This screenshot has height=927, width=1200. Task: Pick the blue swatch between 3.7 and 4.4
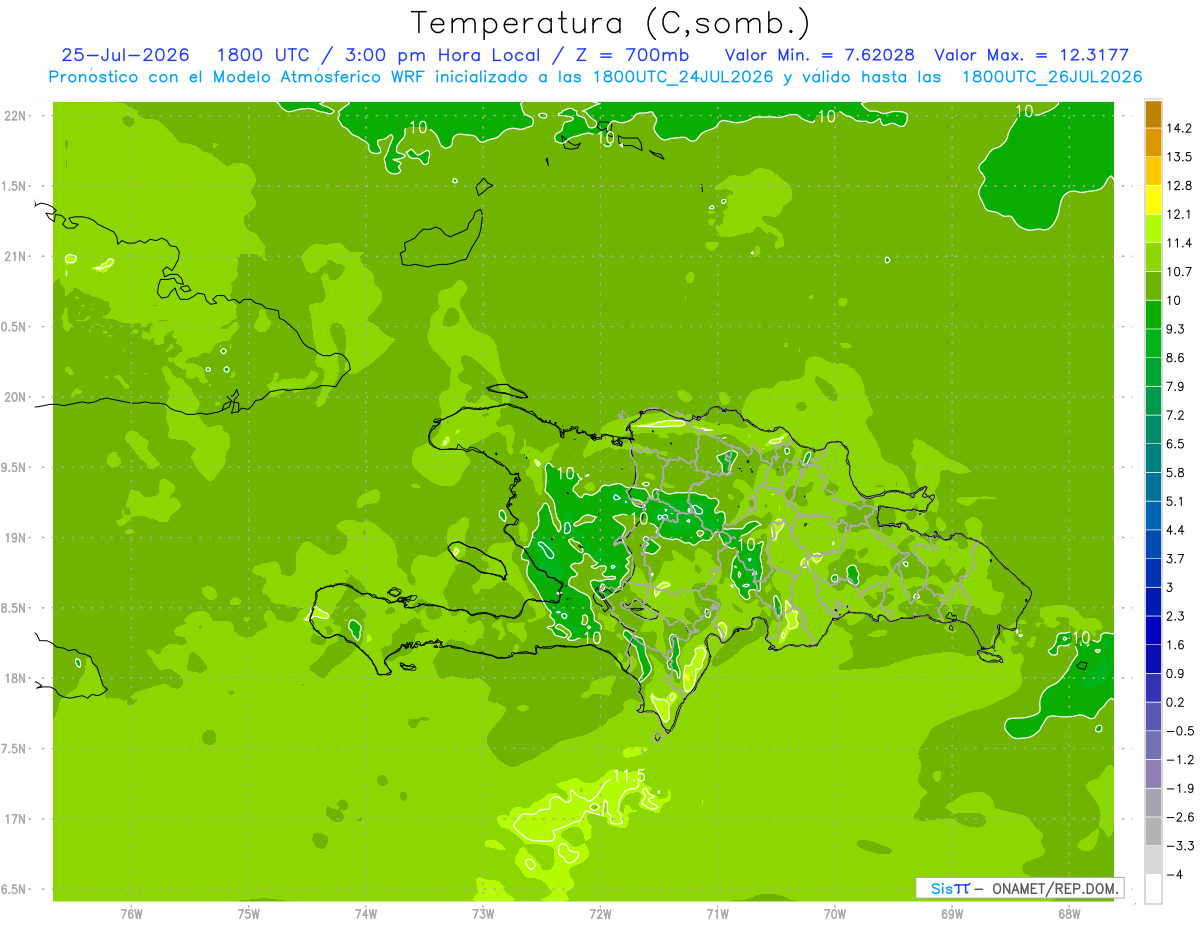[1153, 544]
